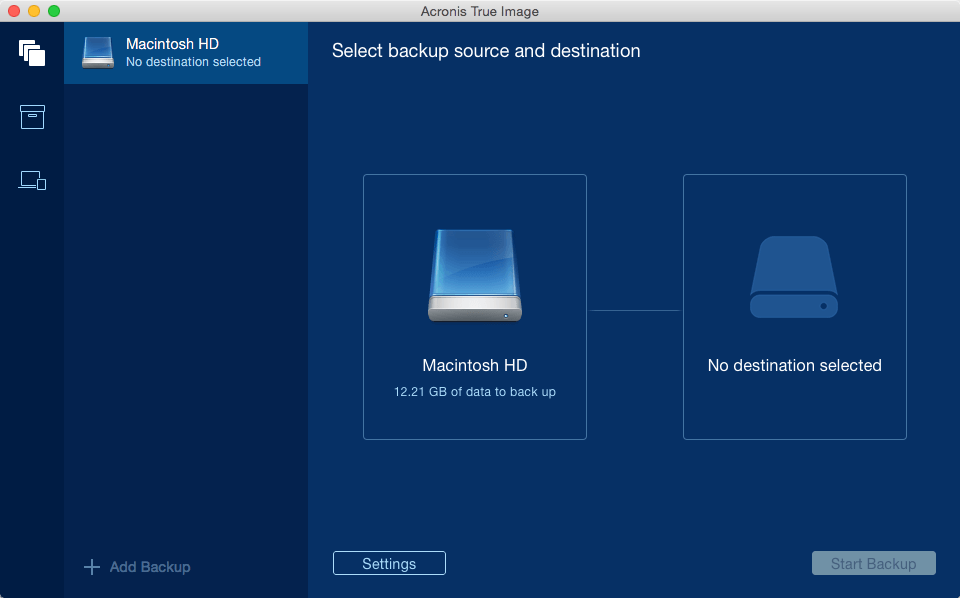Zoom the window with the green button
The image size is (960, 598).
click(x=54, y=11)
